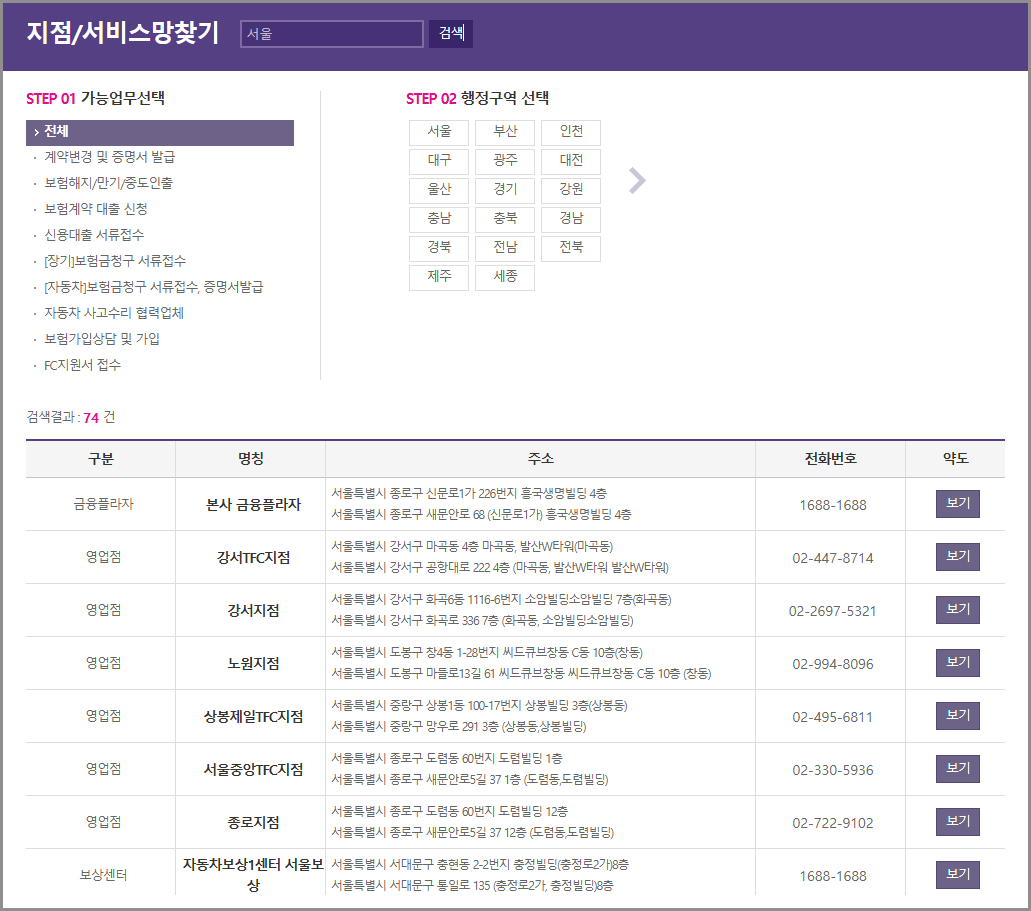Select the 부산 region filter
1031x911 pixels.
click(x=505, y=131)
